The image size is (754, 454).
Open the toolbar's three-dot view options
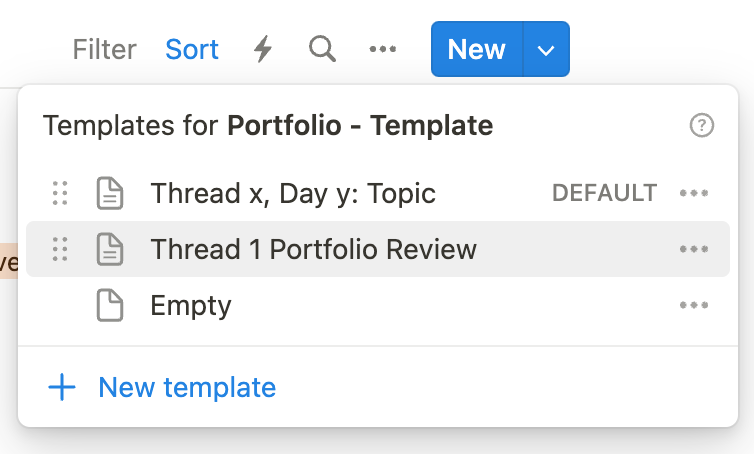point(383,49)
